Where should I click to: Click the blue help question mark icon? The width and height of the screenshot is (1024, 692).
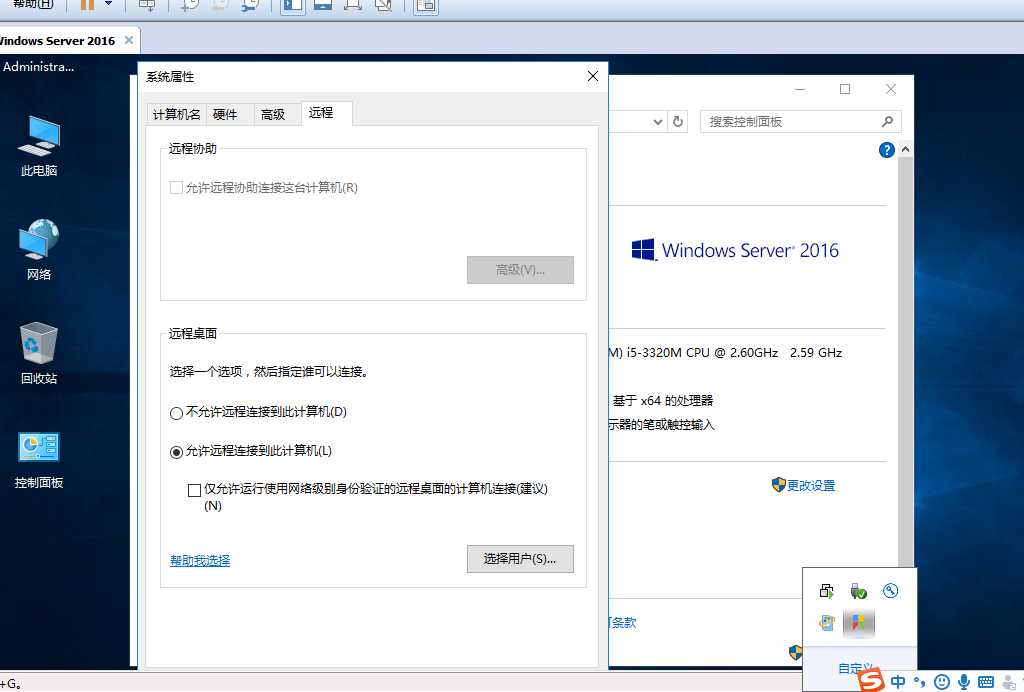pyautogui.click(x=886, y=150)
